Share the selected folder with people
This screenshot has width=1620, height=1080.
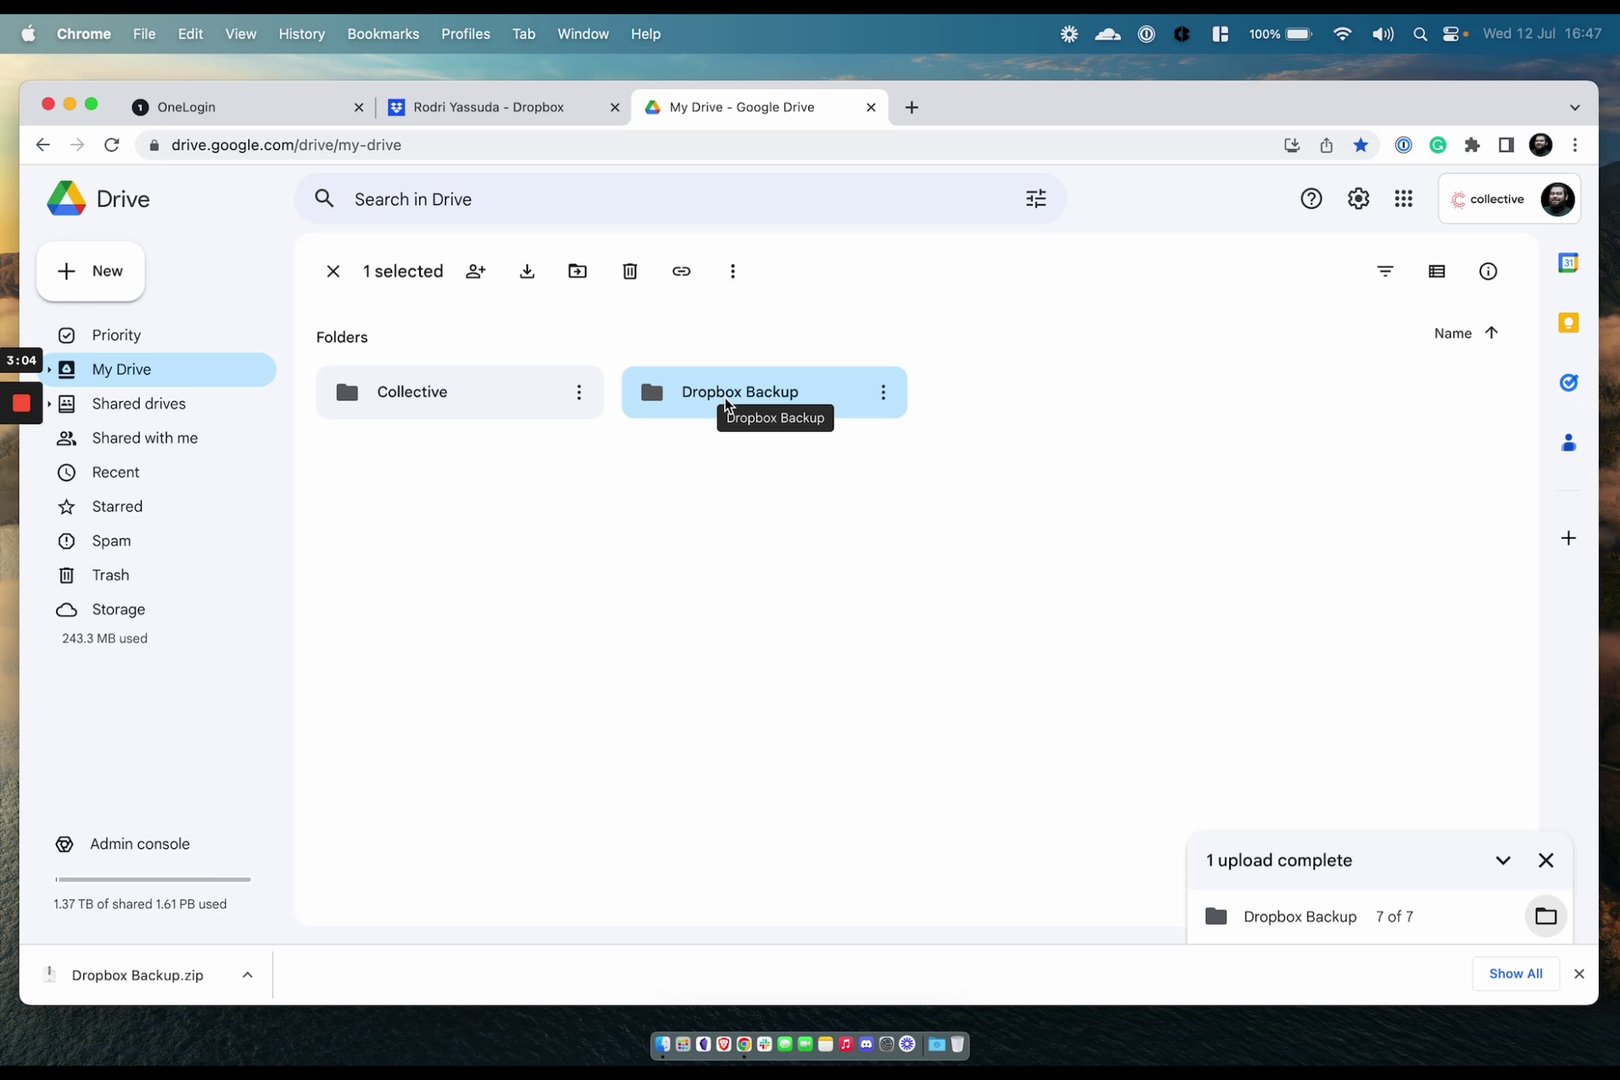pos(475,271)
